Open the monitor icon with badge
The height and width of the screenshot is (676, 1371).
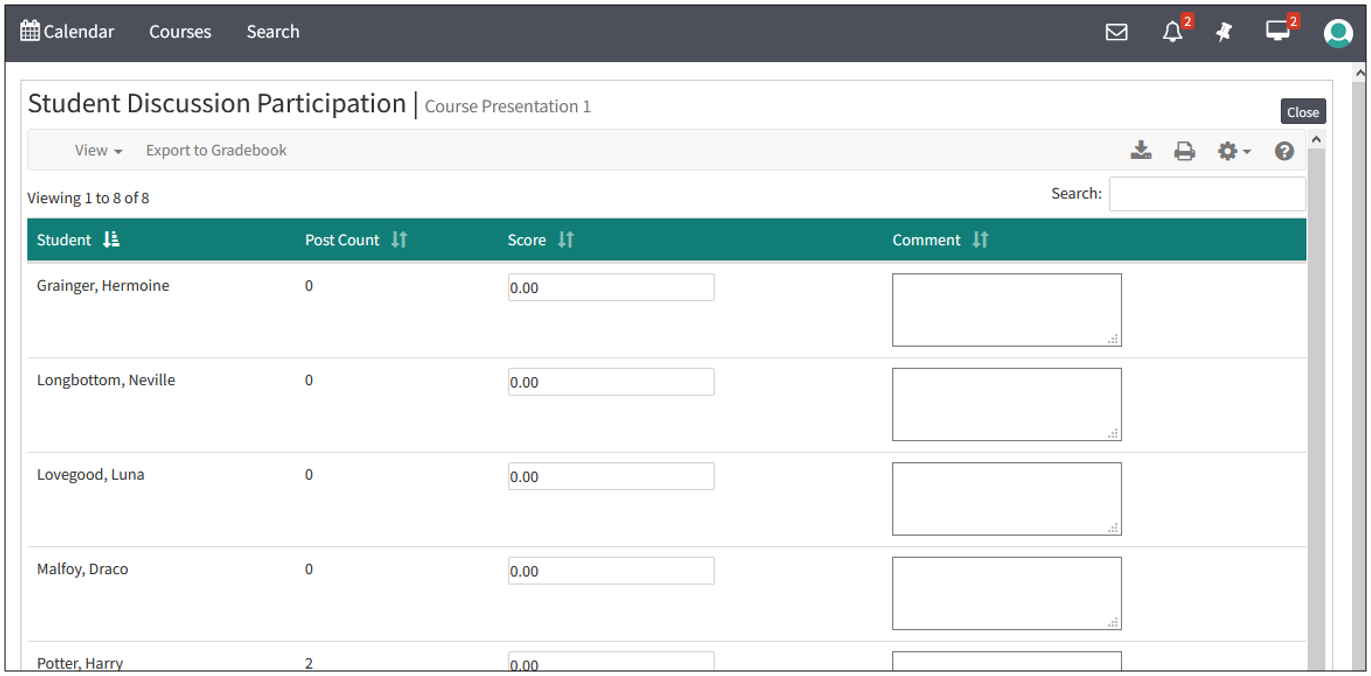click(1278, 31)
